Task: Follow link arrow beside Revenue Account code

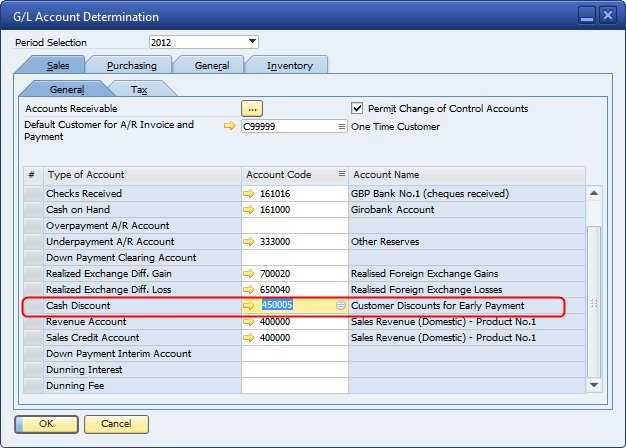Action: click(x=249, y=322)
